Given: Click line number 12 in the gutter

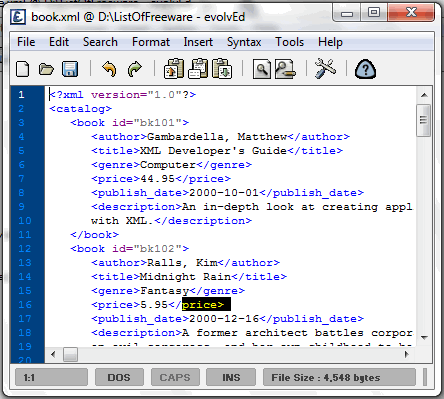Looking at the screenshot, I should tap(25, 249).
